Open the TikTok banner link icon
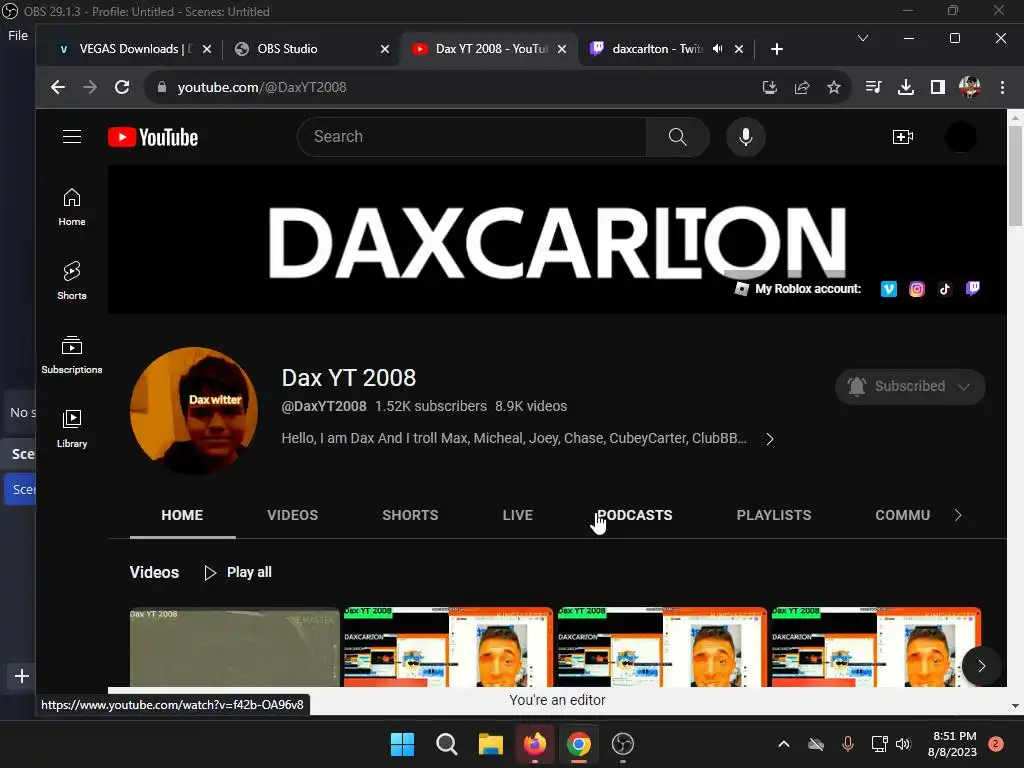Image resolution: width=1024 pixels, height=768 pixels. click(x=945, y=289)
